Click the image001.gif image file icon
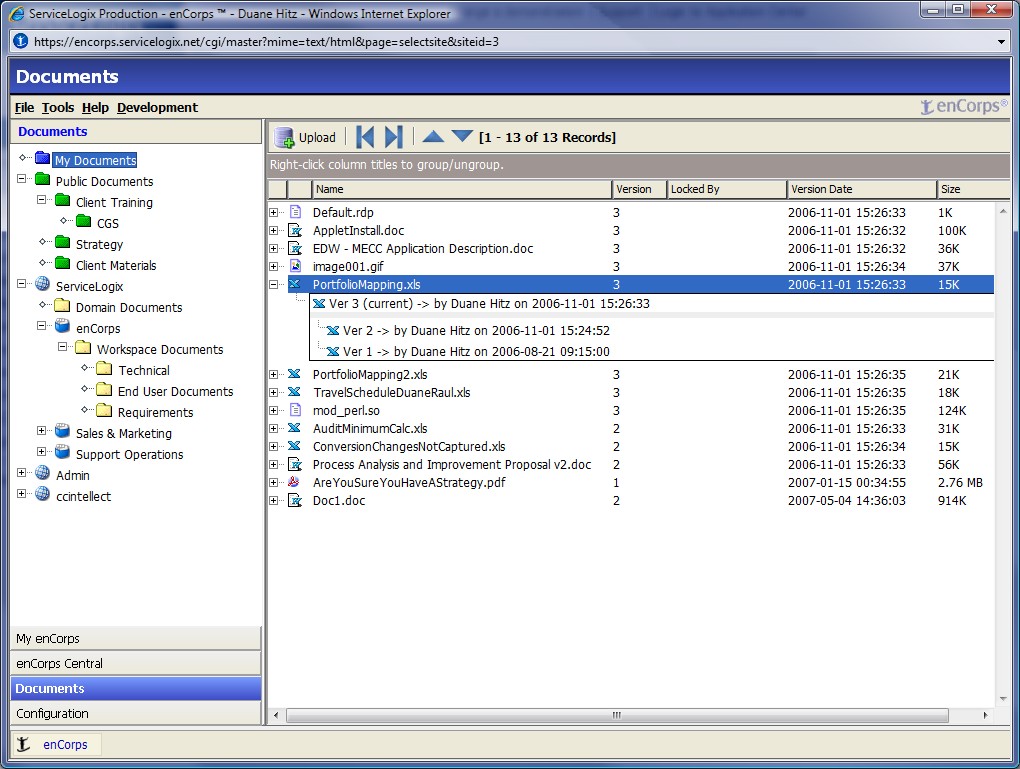The image size is (1020, 769). 295,265
